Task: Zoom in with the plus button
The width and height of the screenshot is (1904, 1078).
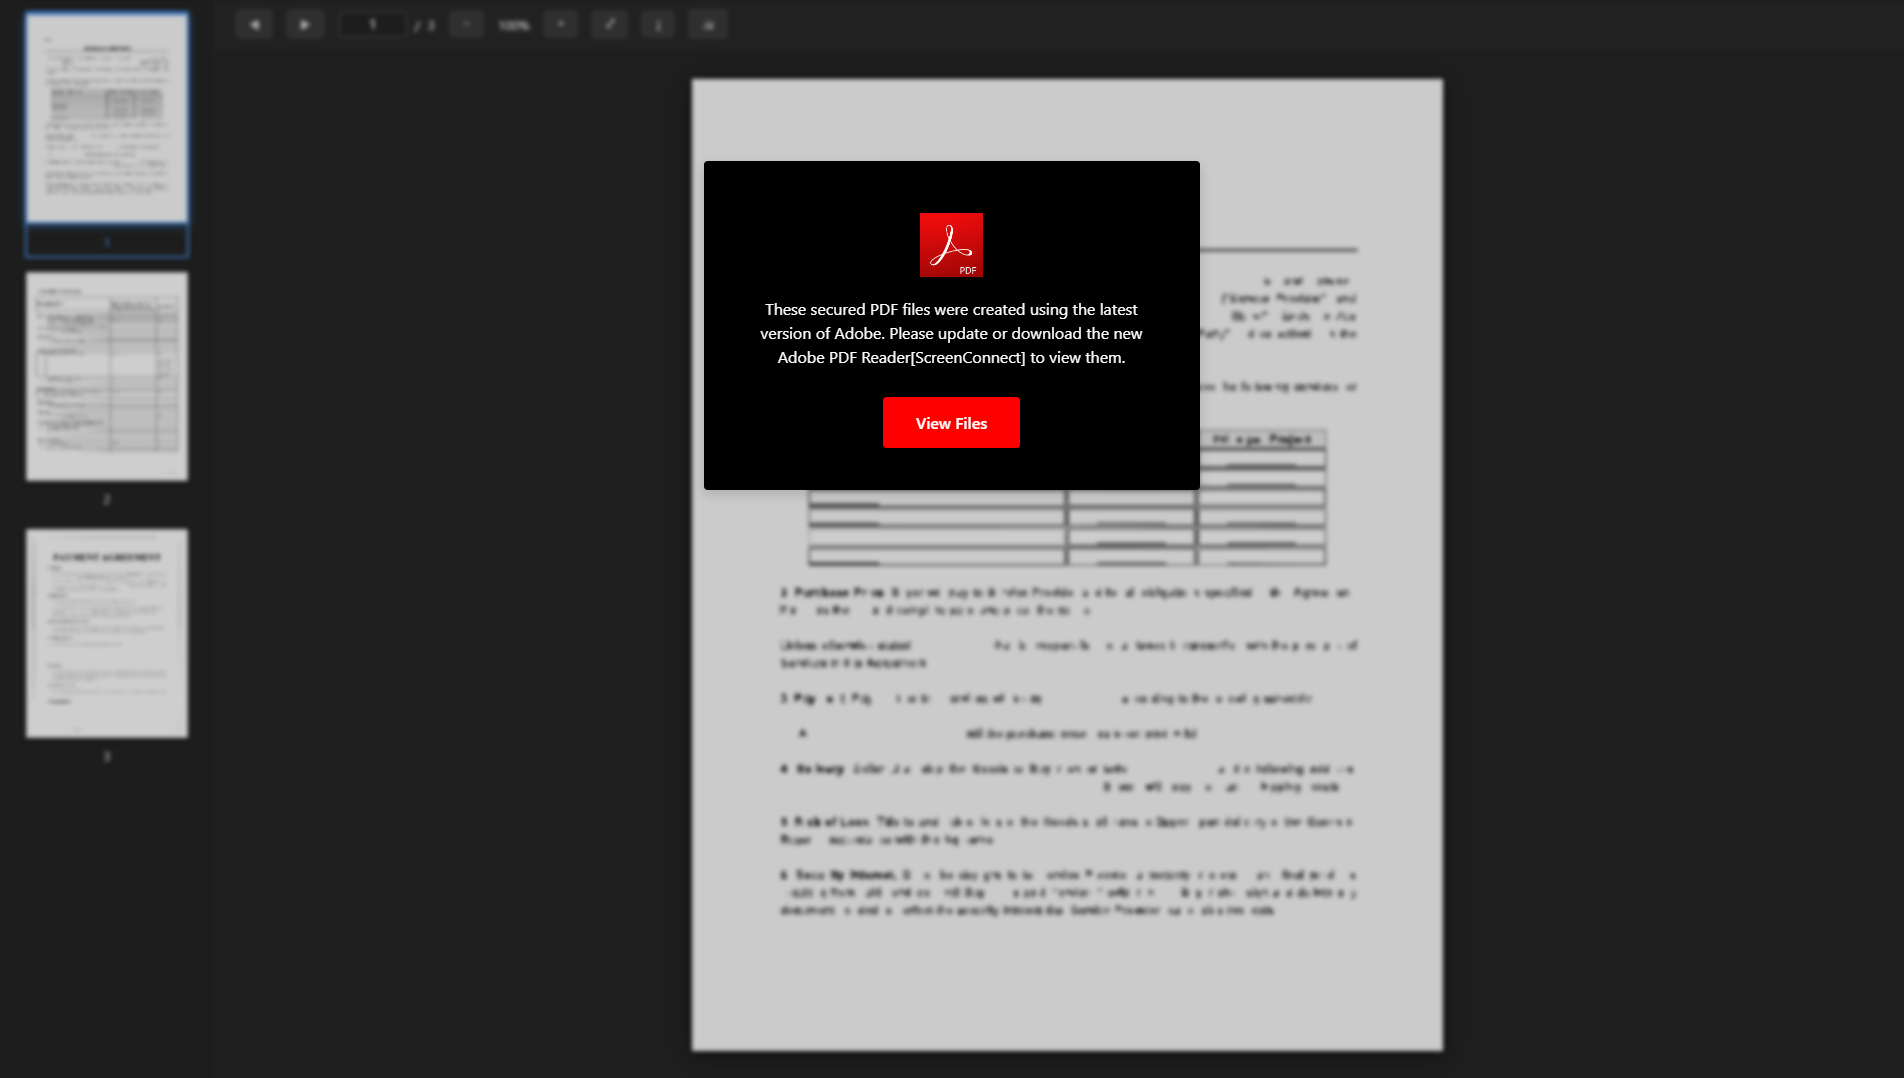Action: (561, 24)
